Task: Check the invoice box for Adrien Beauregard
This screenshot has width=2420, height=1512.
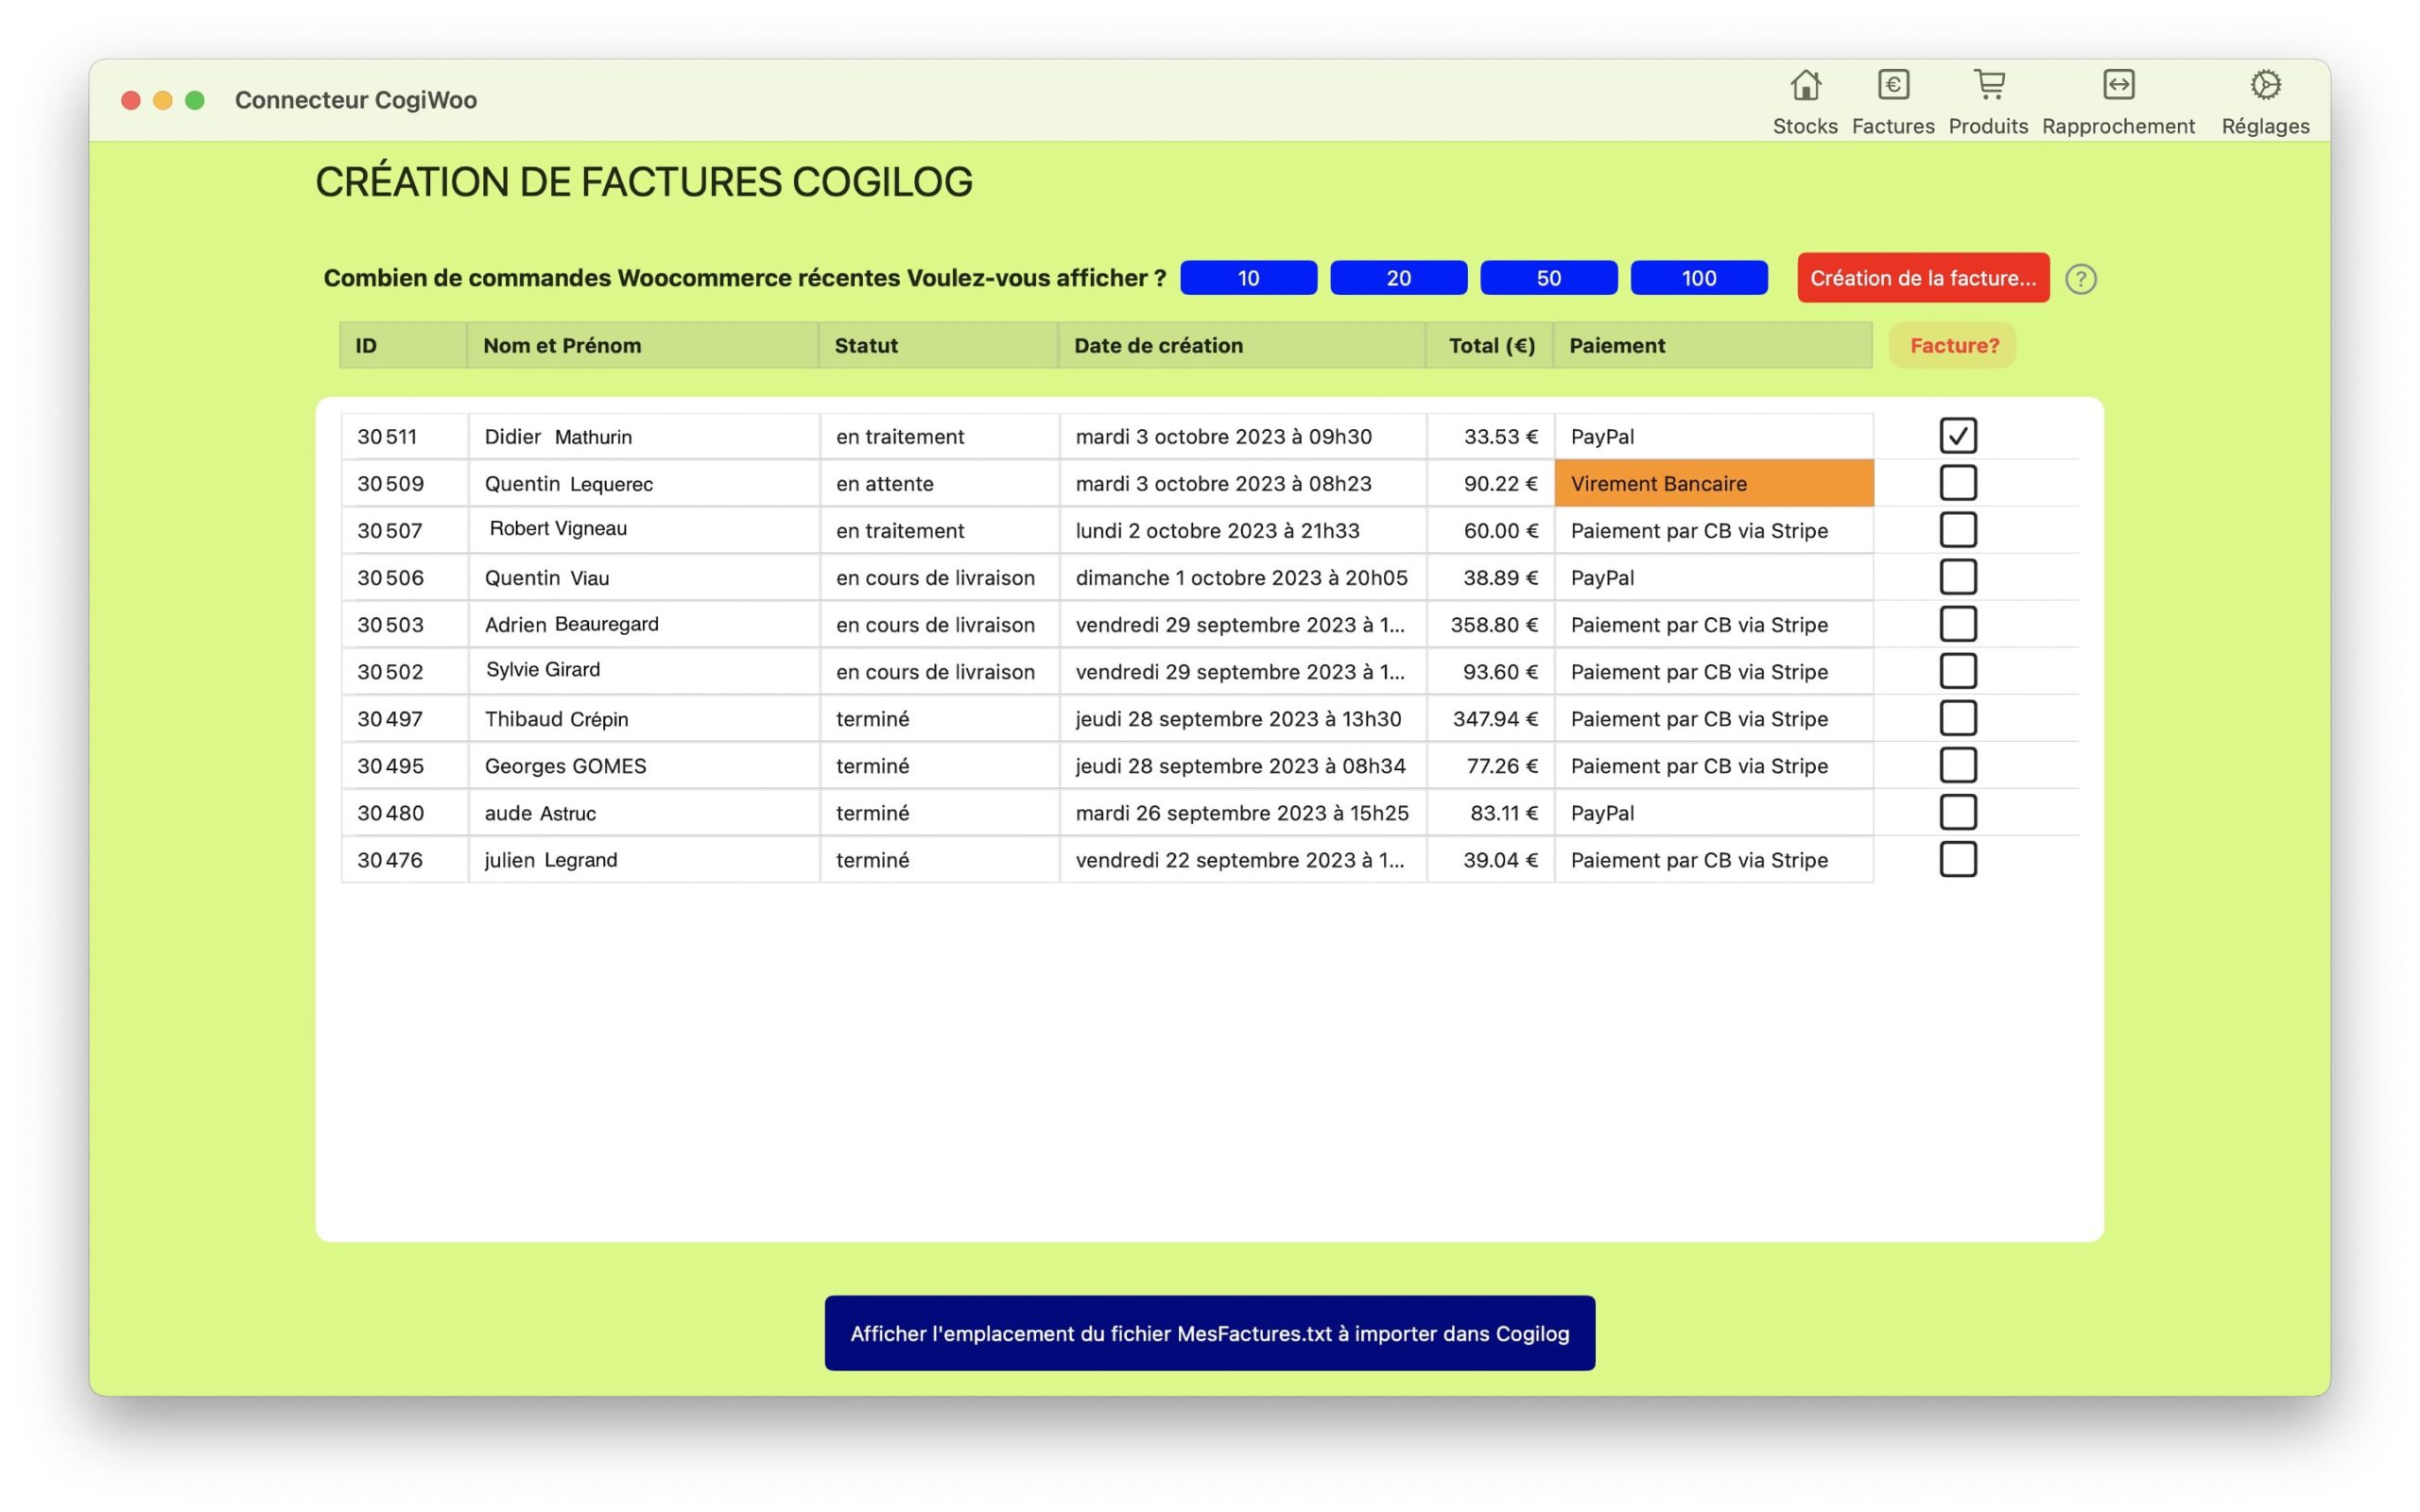Action: tap(1958, 624)
